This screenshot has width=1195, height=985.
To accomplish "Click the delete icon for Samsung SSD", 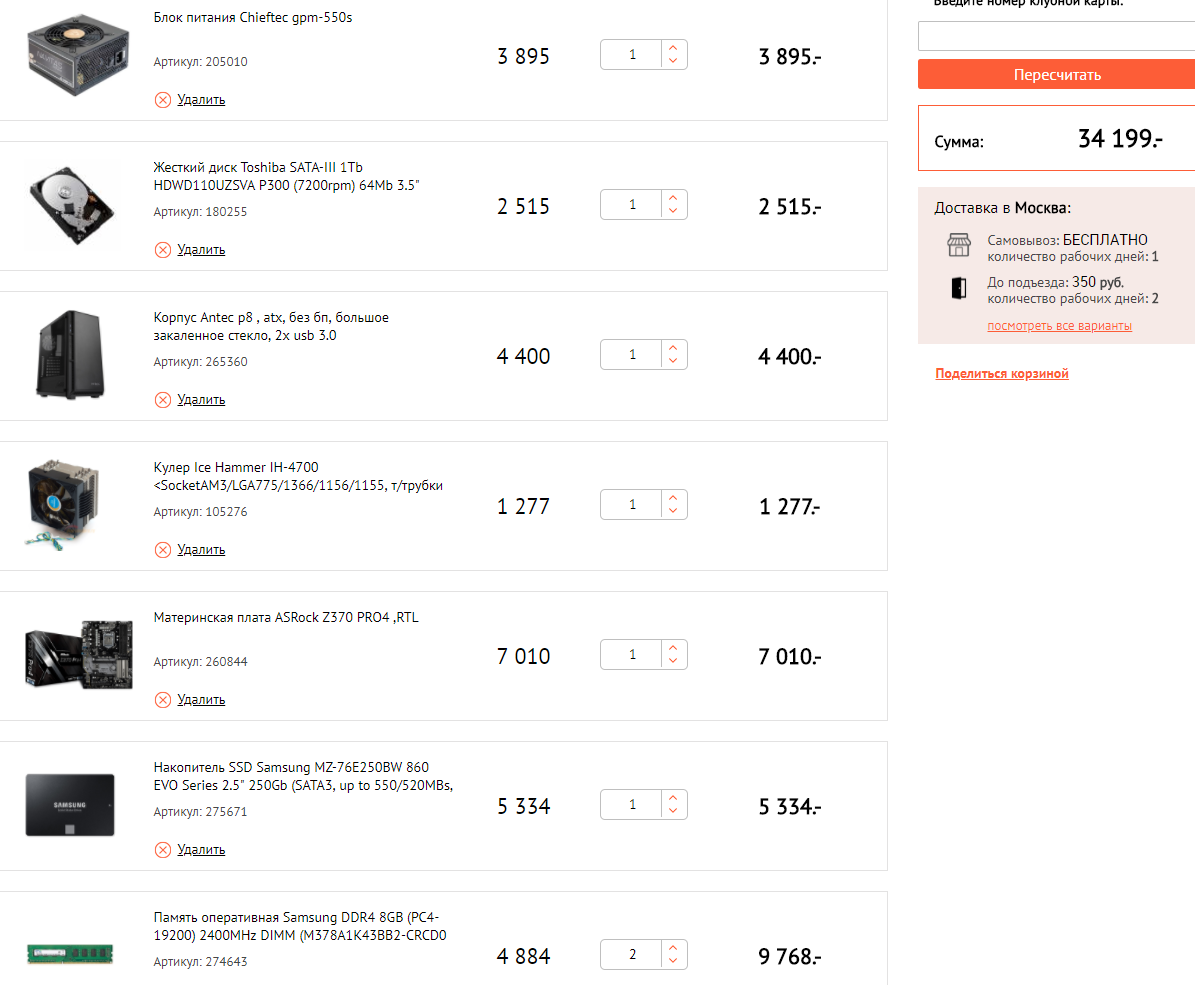I will pyautogui.click(x=163, y=849).
